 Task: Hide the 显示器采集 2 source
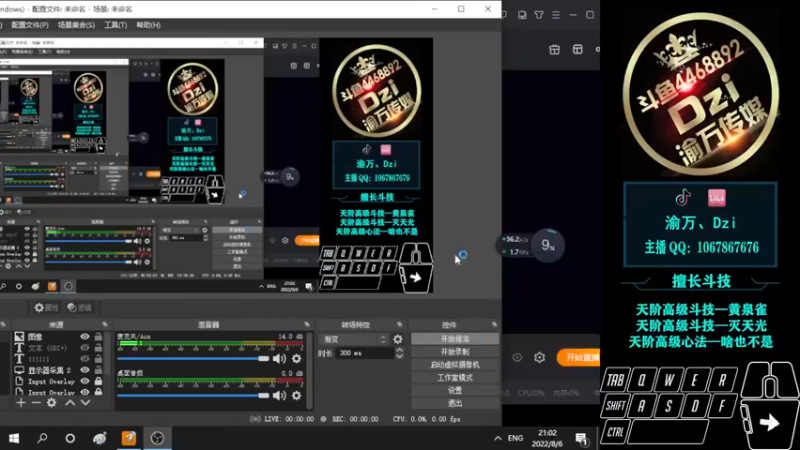[x=85, y=370]
